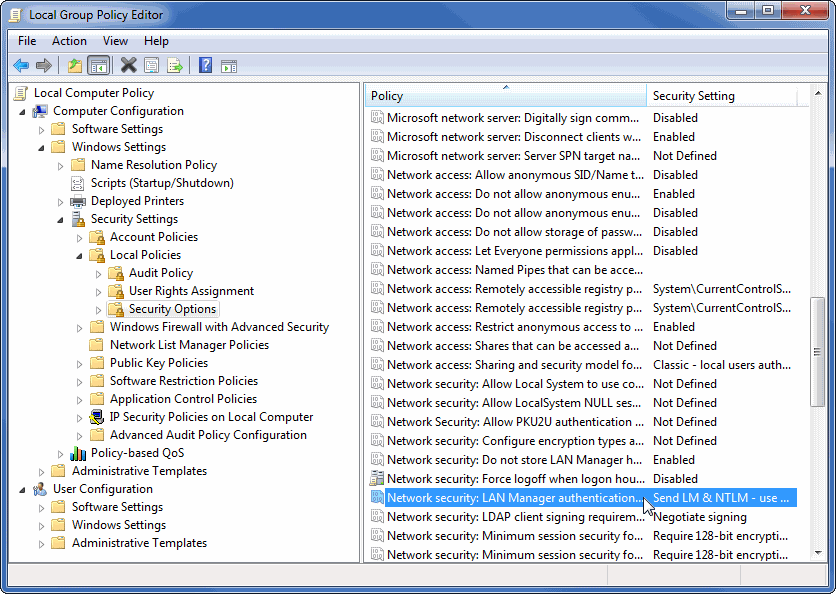836x594 pixels.
Task: Click the Security Setting column header
Action: click(x=720, y=96)
